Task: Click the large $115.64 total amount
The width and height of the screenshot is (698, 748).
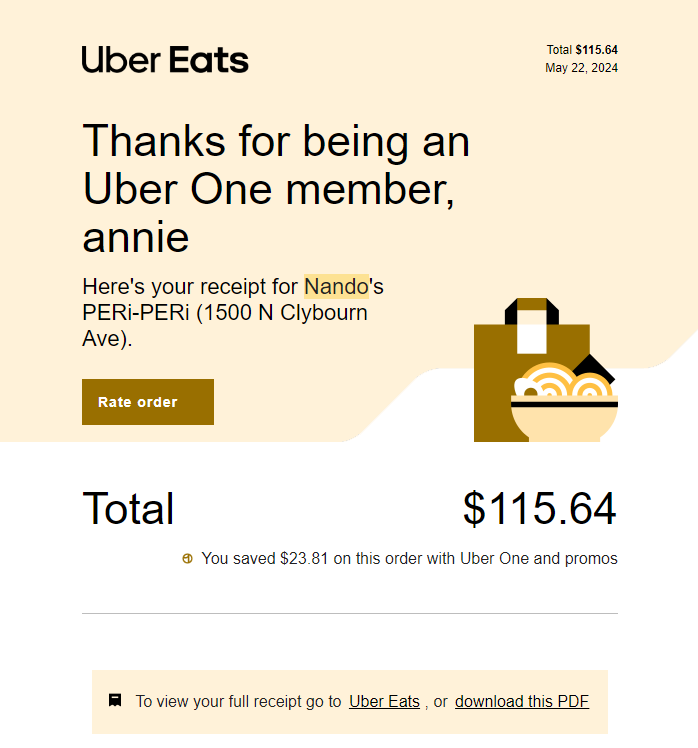Action: pyautogui.click(x=539, y=509)
